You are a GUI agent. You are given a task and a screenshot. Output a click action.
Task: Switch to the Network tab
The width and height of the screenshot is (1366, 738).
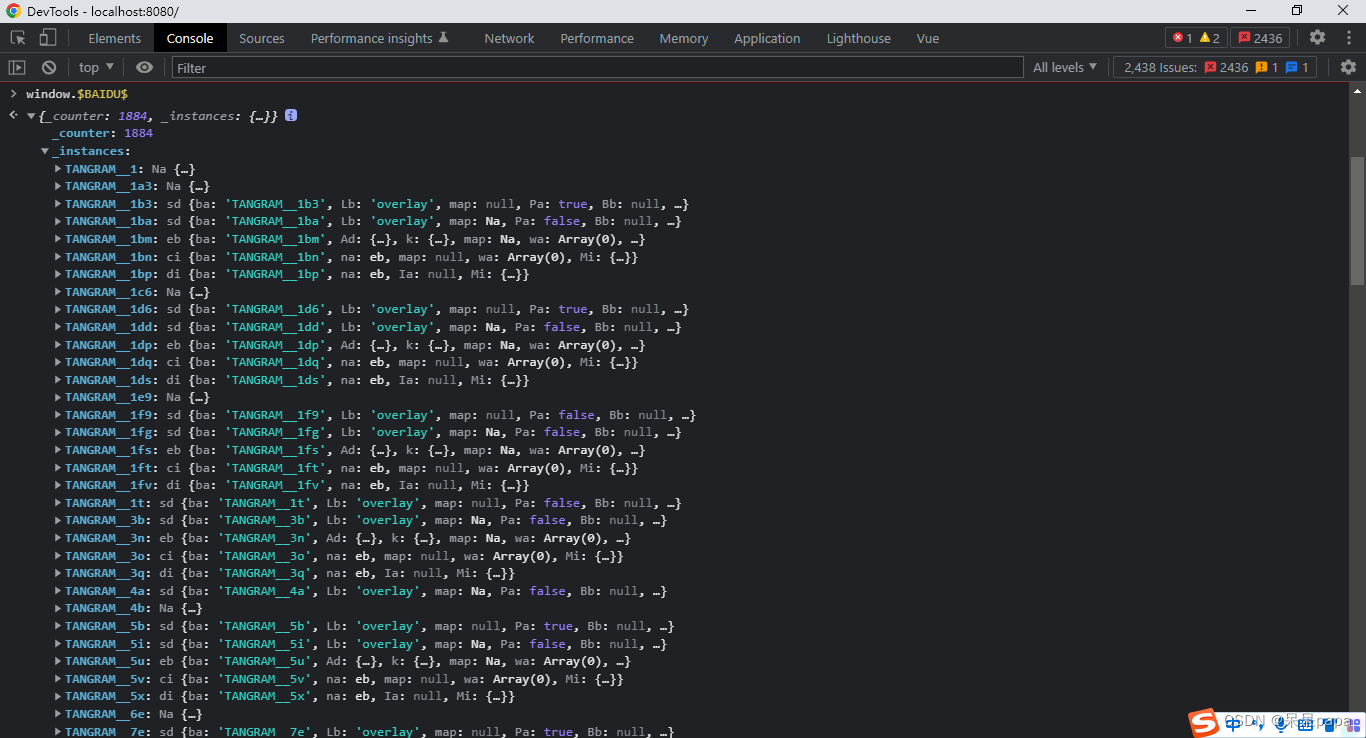click(509, 38)
